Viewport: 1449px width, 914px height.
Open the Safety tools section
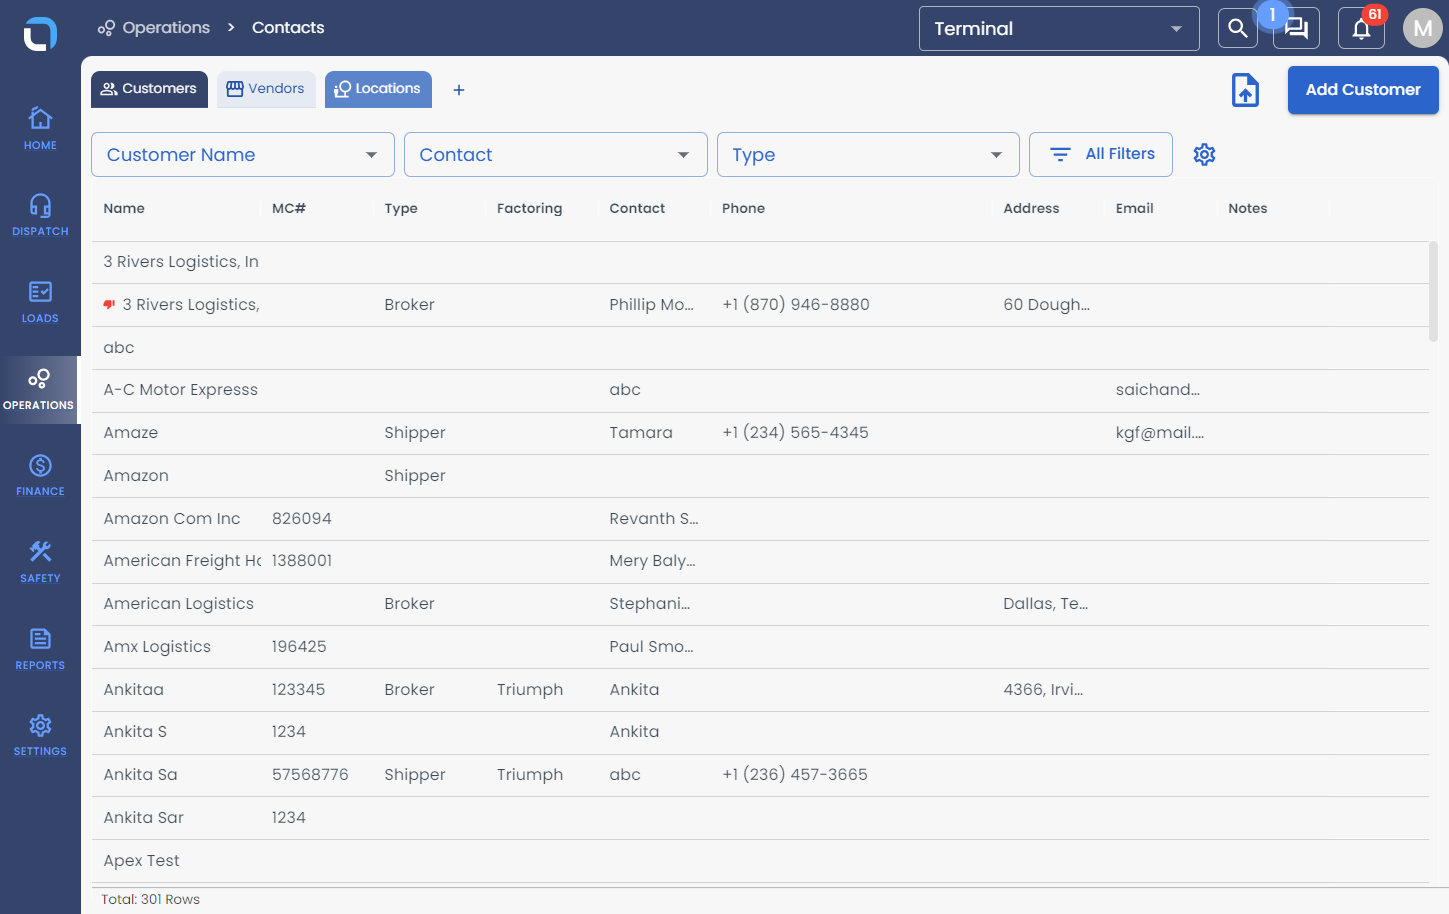coord(40,561)
